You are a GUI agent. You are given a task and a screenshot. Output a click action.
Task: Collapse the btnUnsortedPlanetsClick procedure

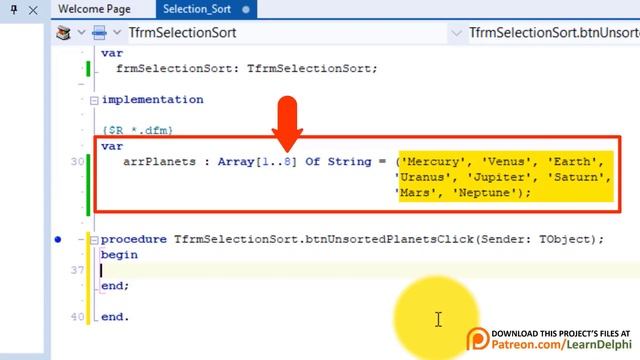tap(94, 240)
